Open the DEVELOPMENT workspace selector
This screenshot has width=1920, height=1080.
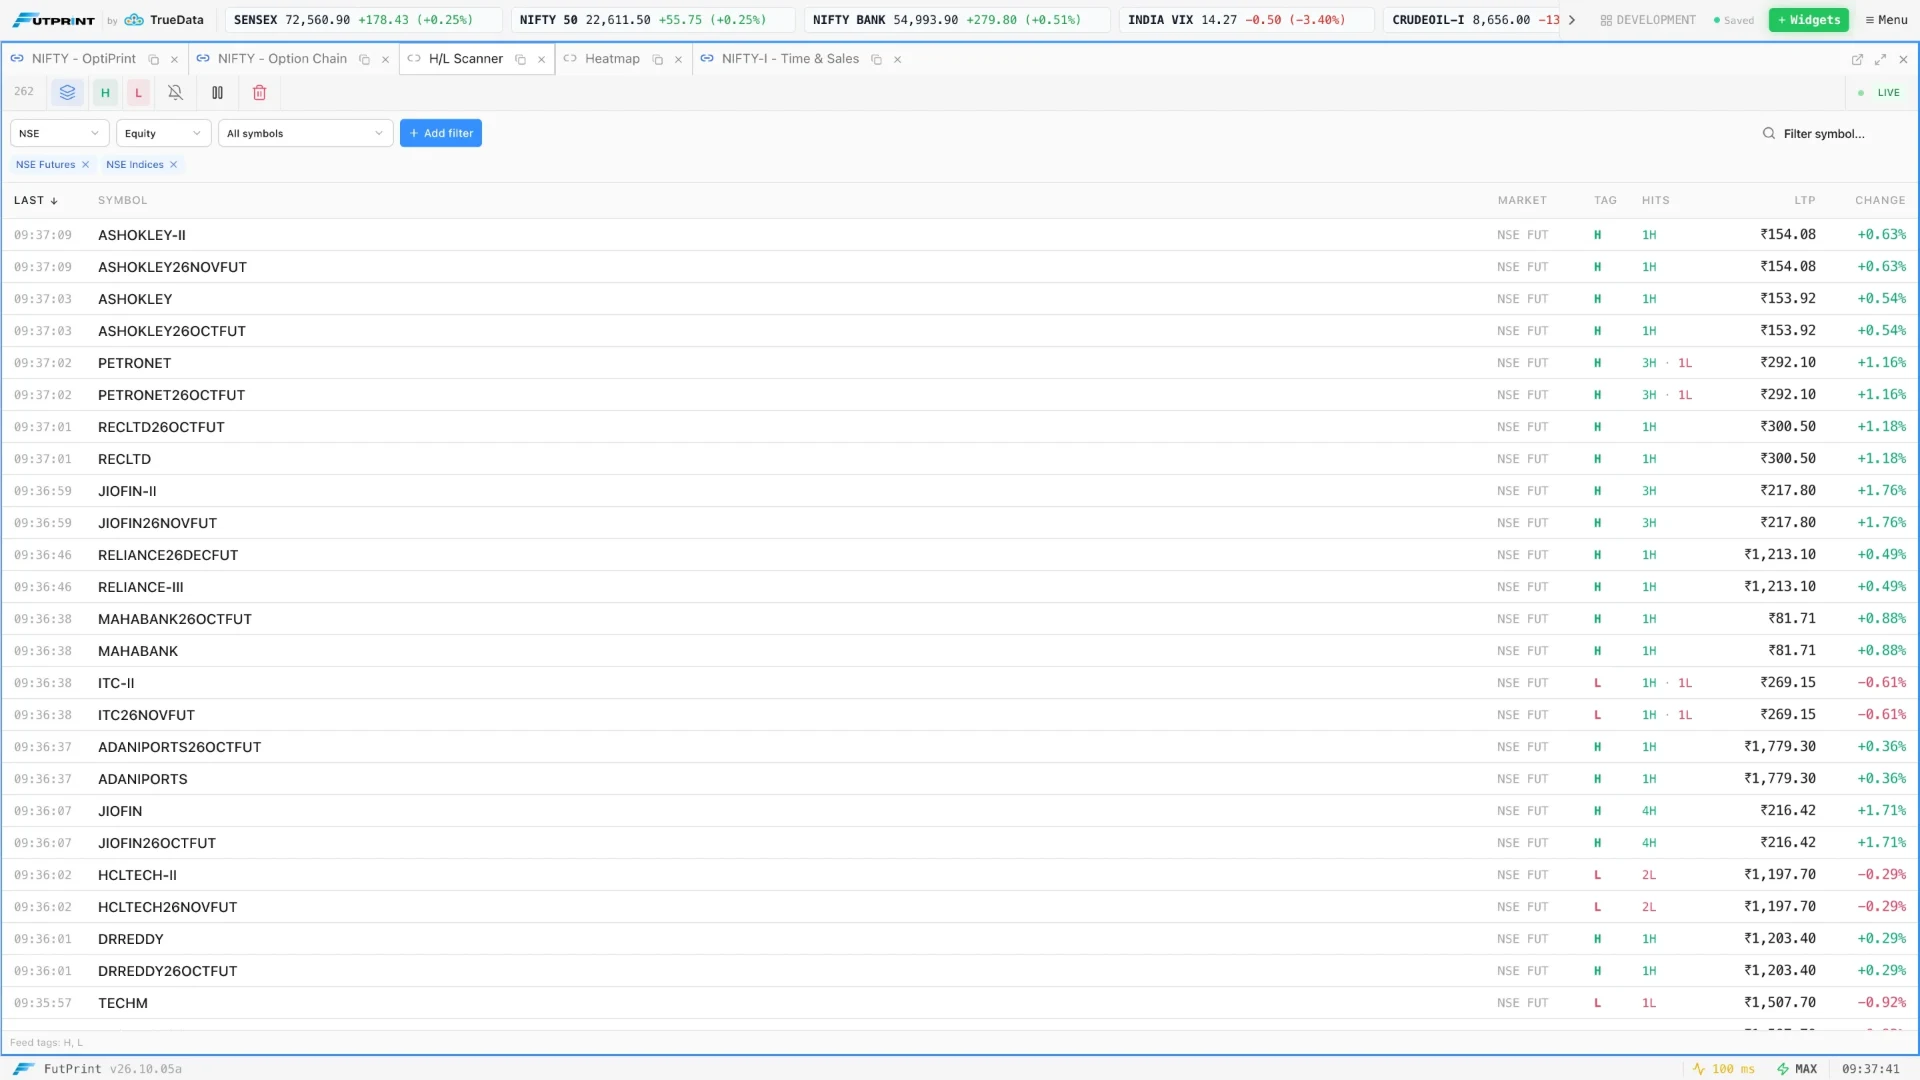(1648, 20)
